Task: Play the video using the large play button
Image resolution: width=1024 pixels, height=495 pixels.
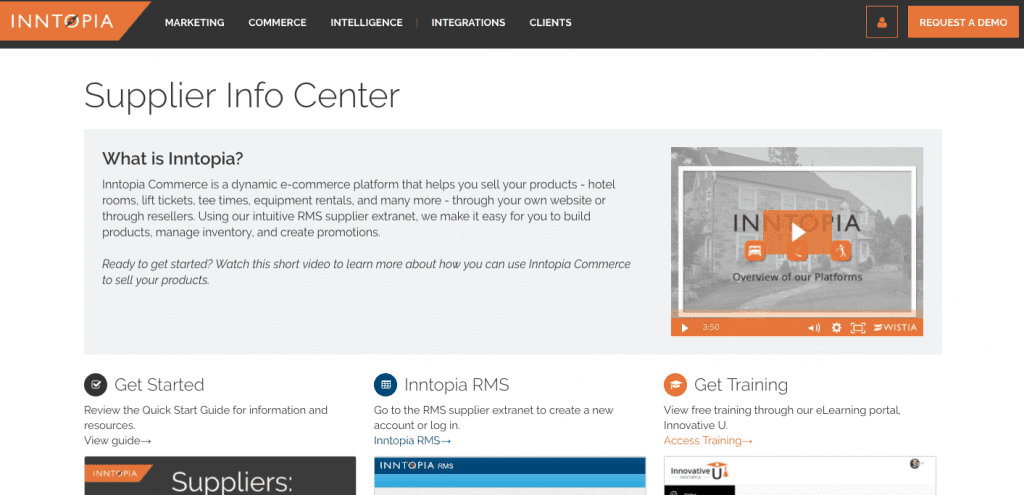Action: 797,232
